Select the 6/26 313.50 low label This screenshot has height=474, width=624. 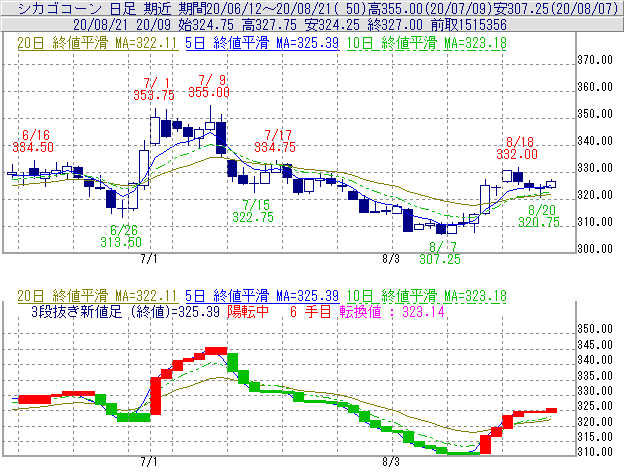point(121,236)
